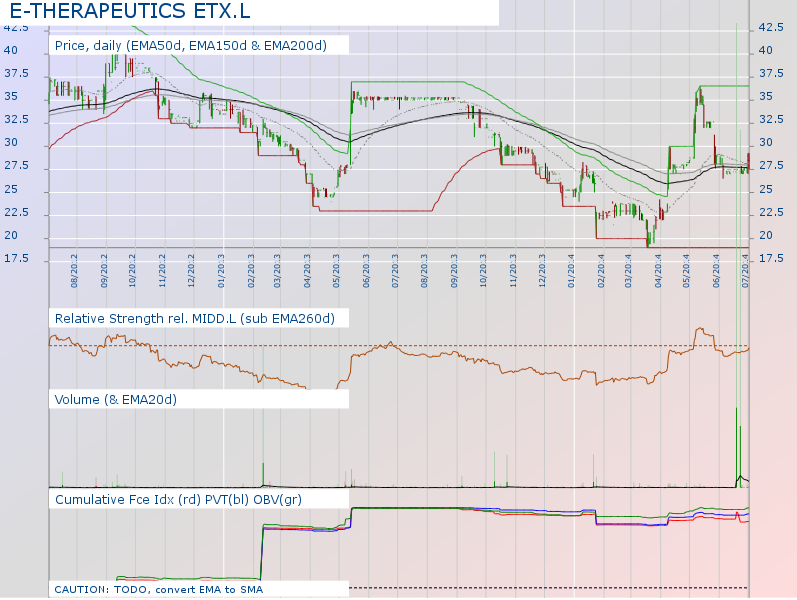Click the 32.5 value on right price axis
The image size is (797, 600).
[x=771, y=119]
